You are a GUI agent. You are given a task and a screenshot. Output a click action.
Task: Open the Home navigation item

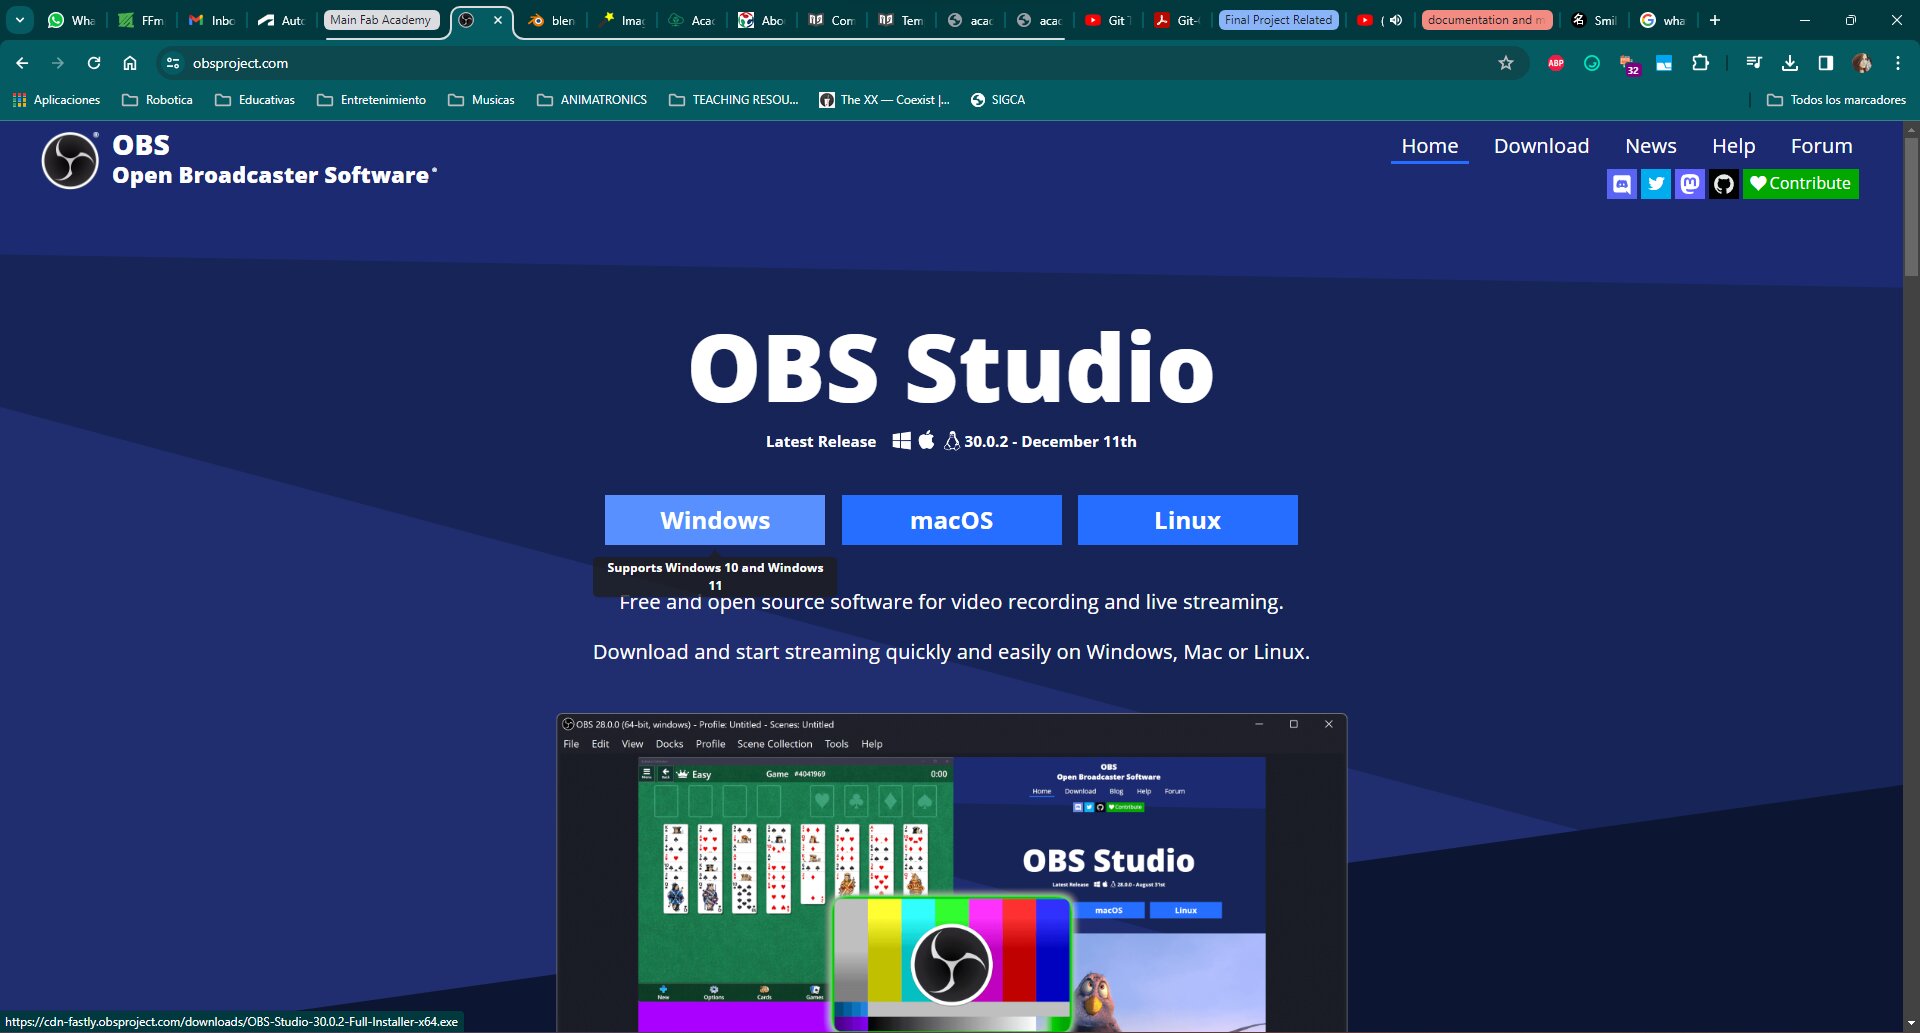1430,146
